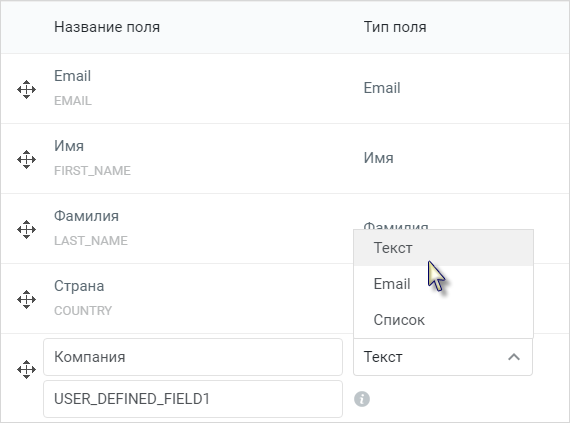Click the move icon beside Имя field

27,160
